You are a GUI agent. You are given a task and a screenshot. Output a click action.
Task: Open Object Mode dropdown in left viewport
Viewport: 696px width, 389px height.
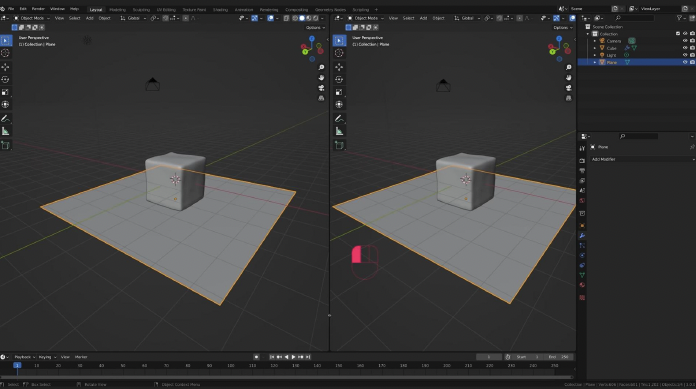pyautogui.click(x=31, y=18)
